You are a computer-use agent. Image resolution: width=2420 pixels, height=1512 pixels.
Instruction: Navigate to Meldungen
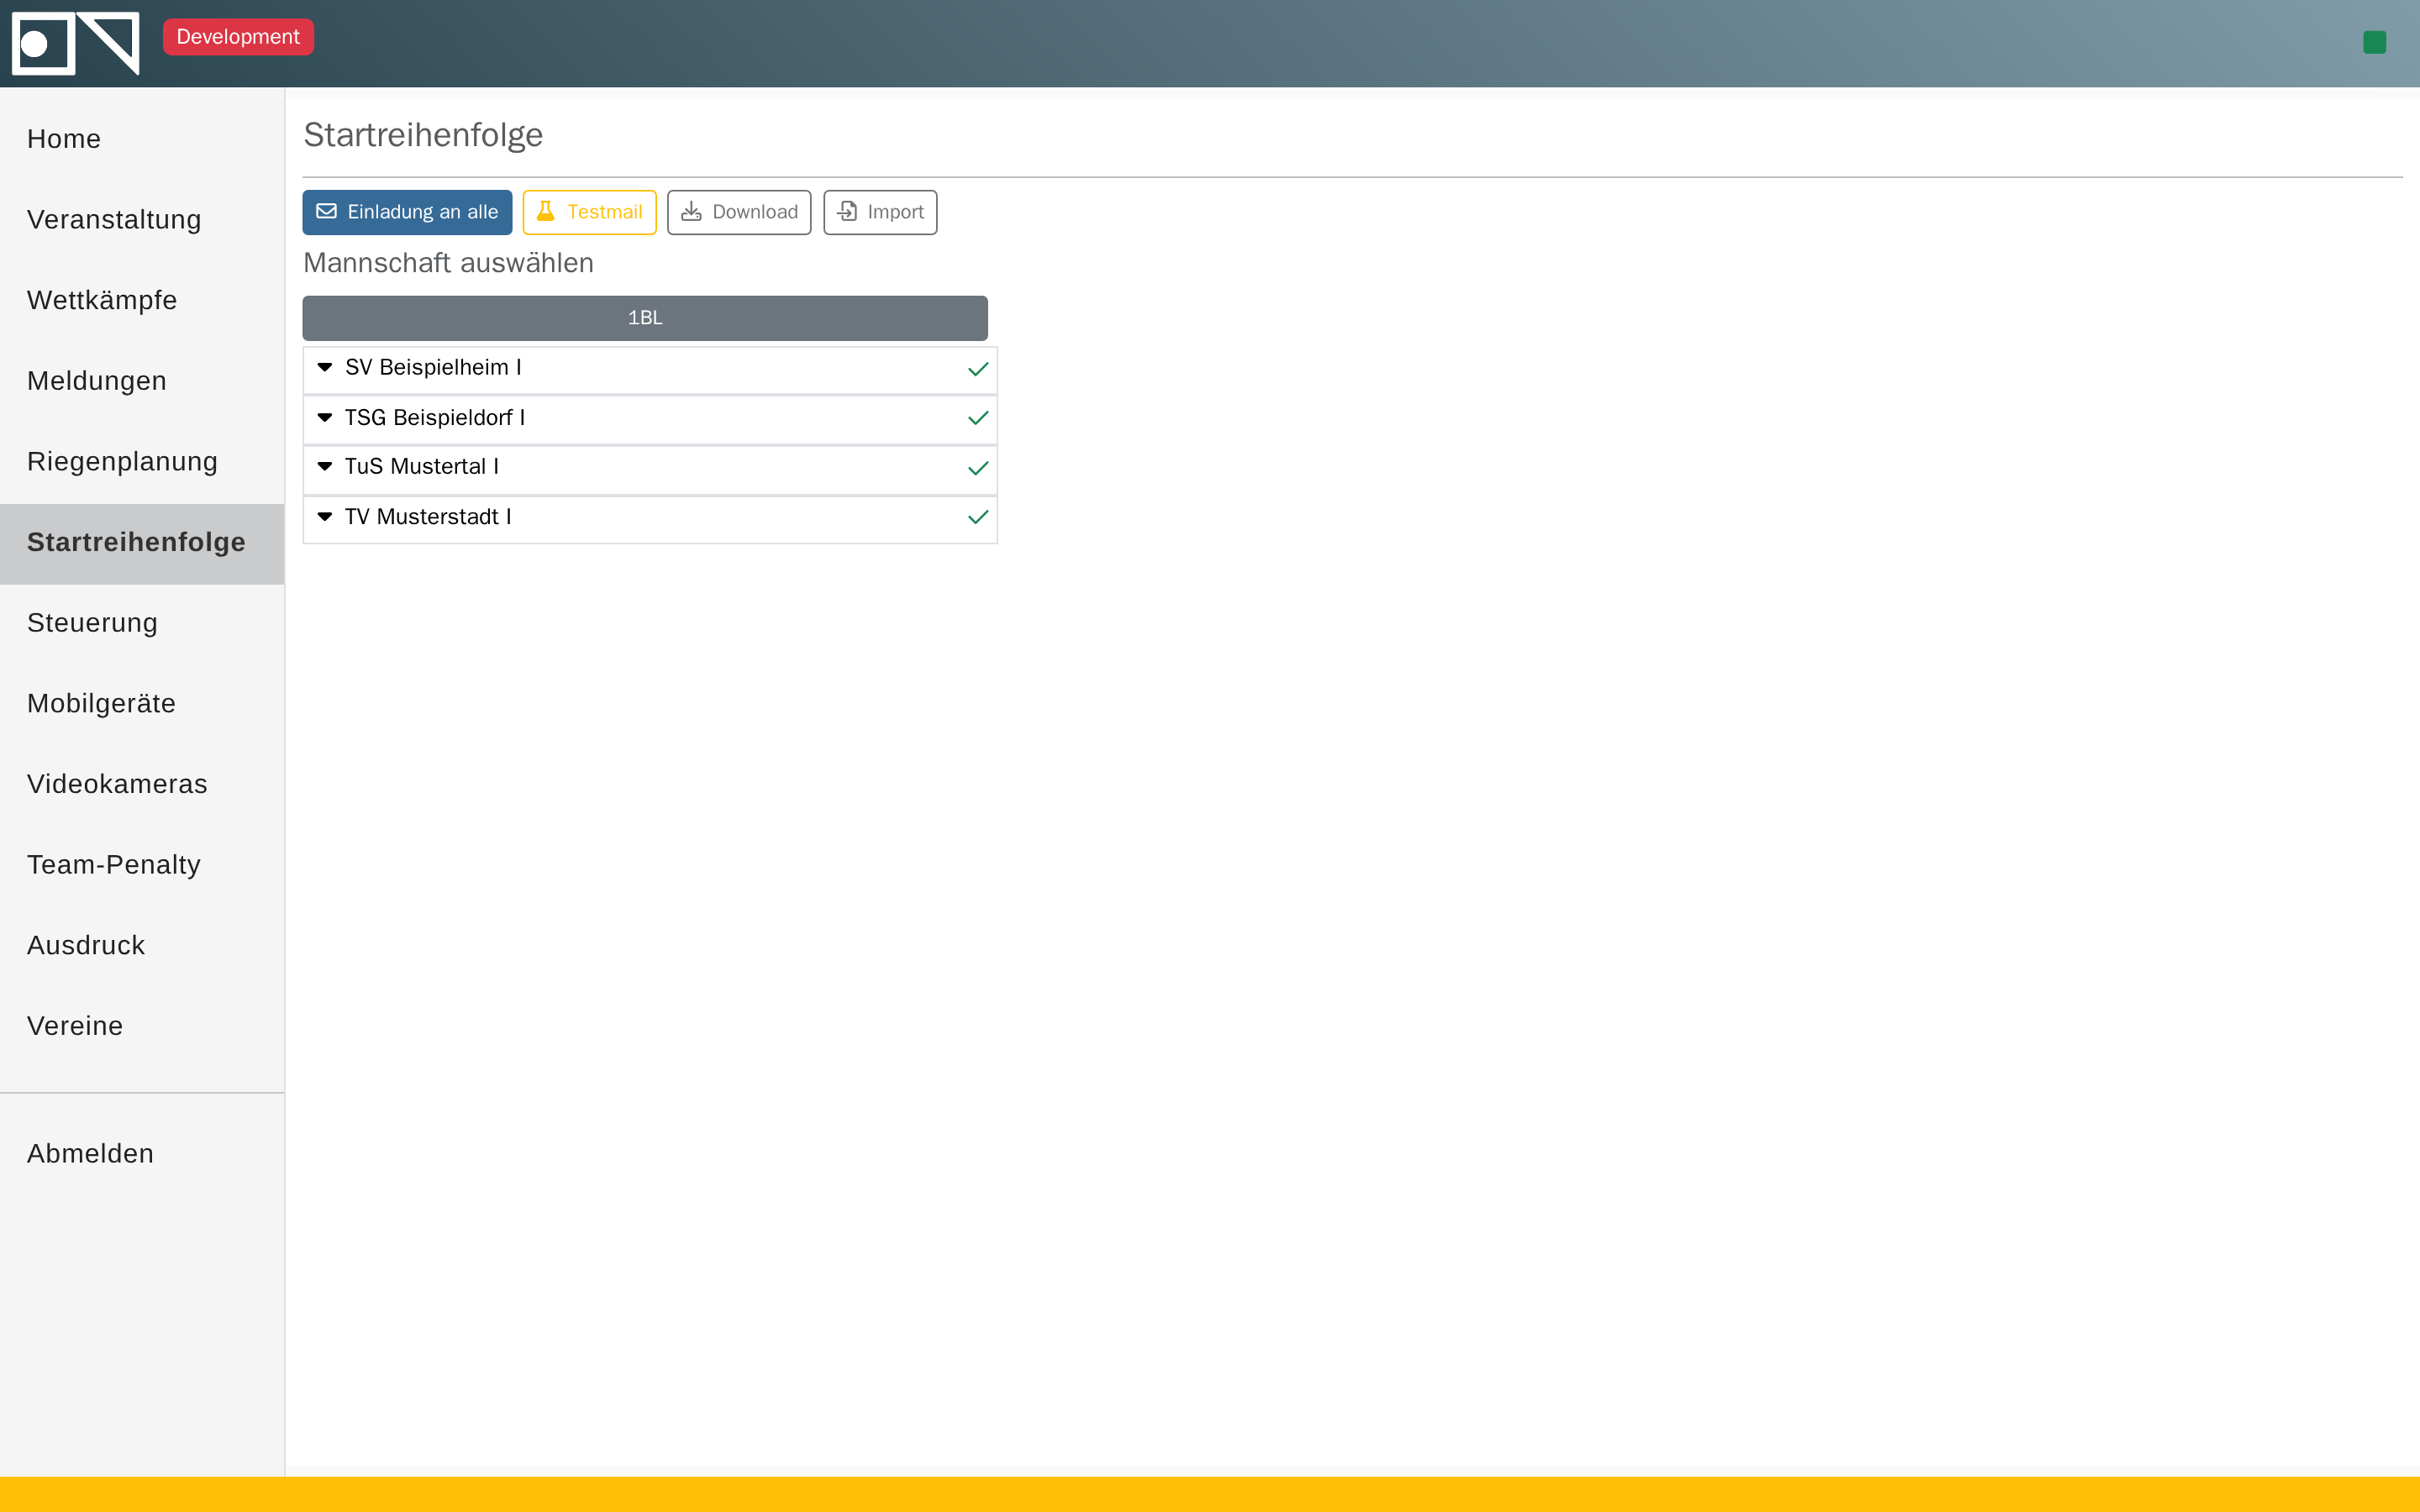click(x=142, y=381)
